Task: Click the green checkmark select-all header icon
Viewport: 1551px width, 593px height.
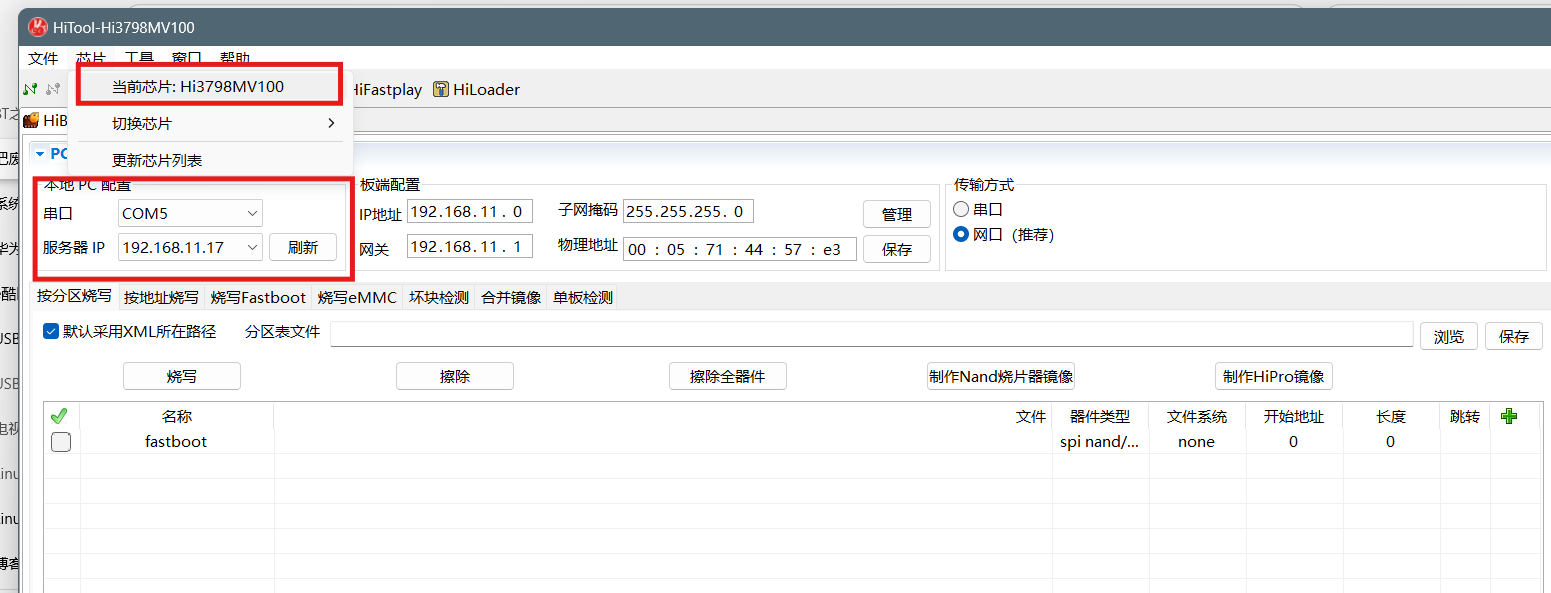Action: (59, 416)
